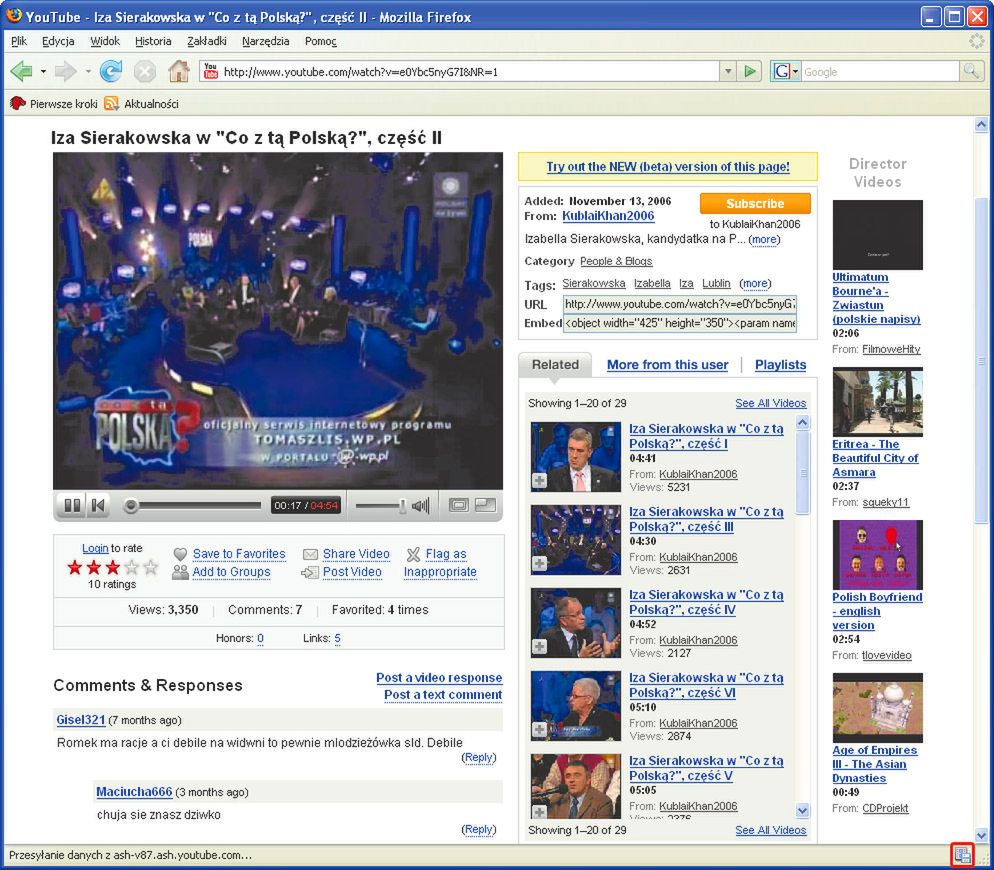Restart video with the rewind-to-start button
994x870 pixels.
coord(98,505)
